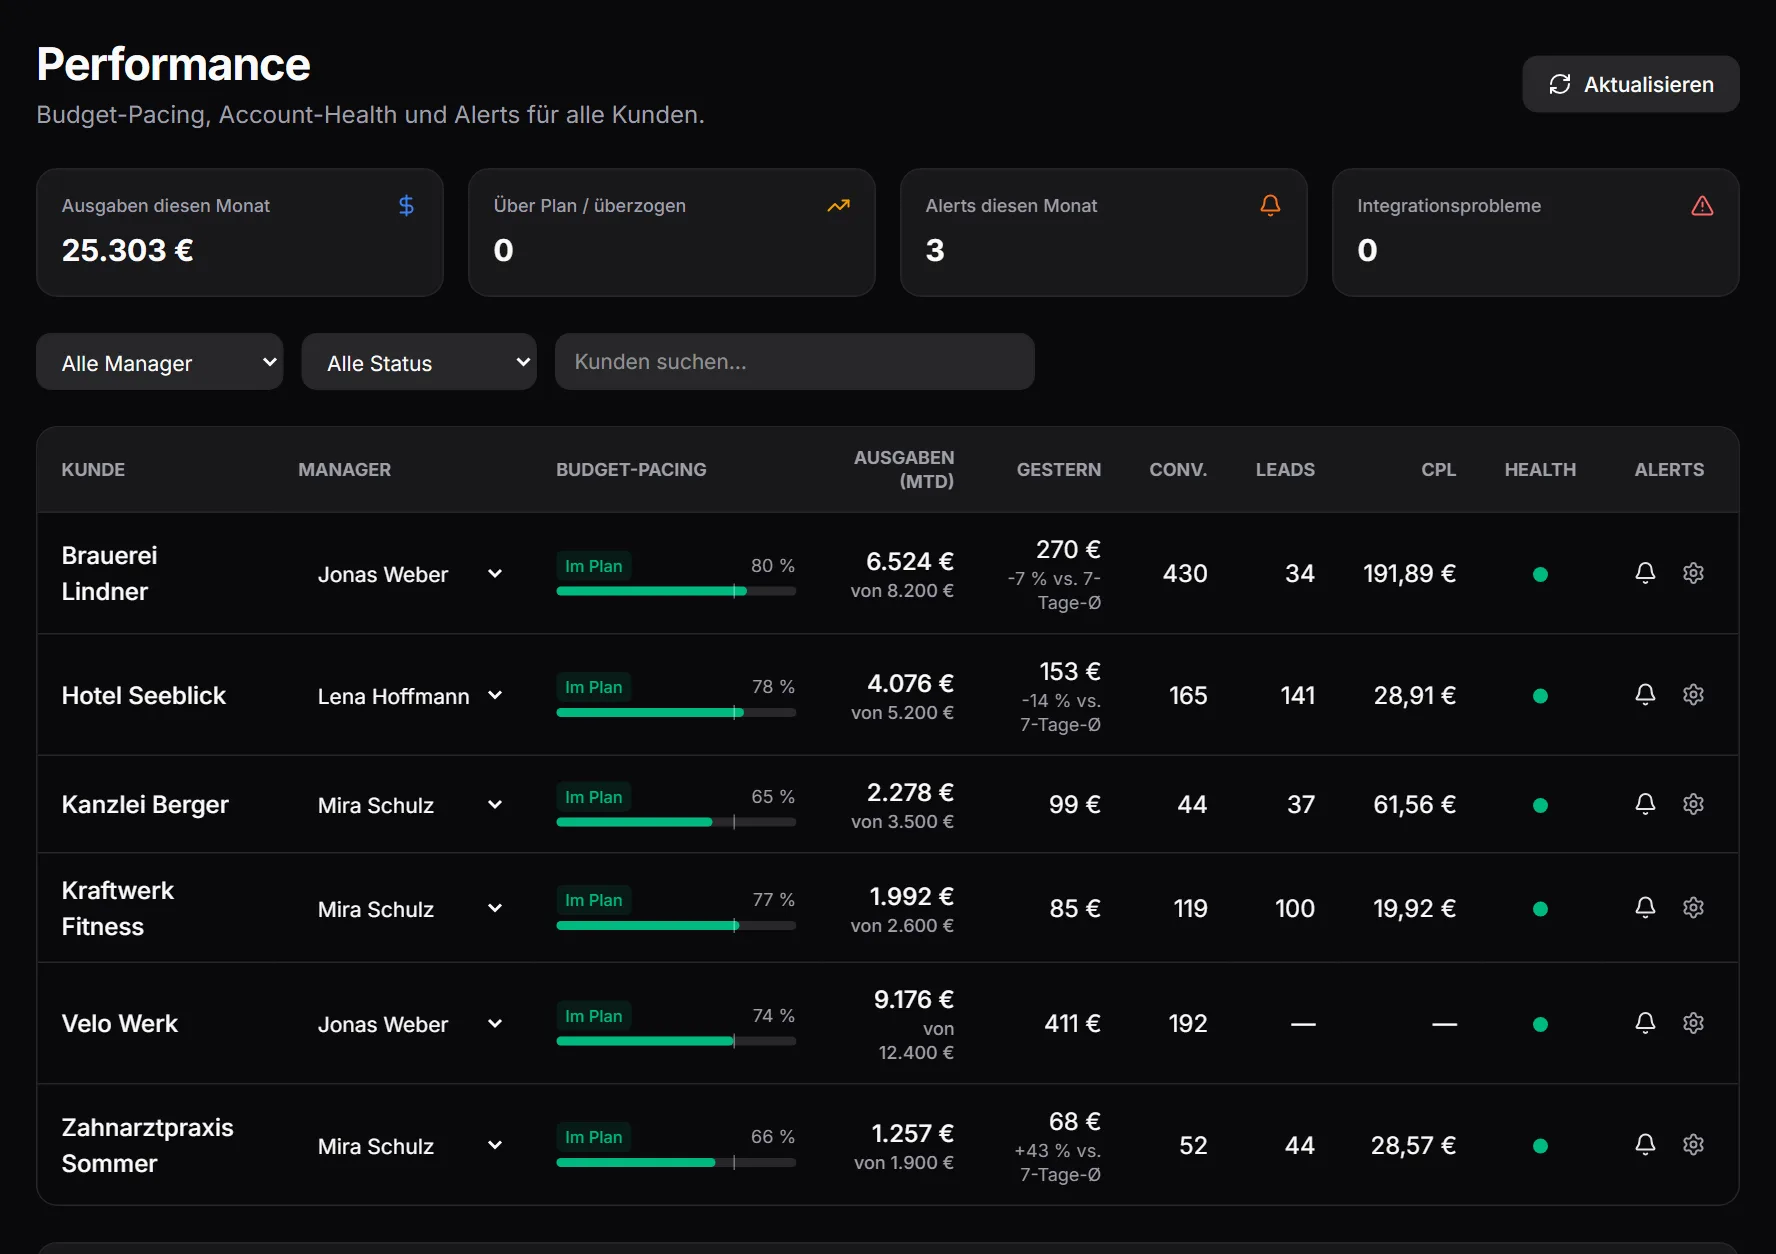Open settings gear for Velo Werk
Image resolution: width=1776 pixels, height=1254 pixels.
pyautogui.click(x=1693, y=1023)
